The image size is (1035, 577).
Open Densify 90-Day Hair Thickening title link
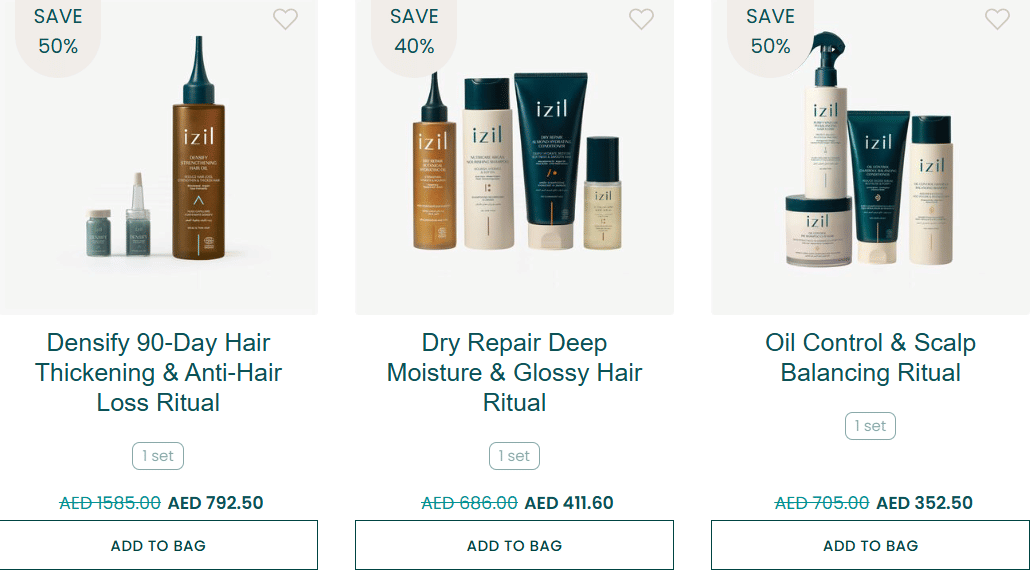pyautogui.click(x=158, y=372)
